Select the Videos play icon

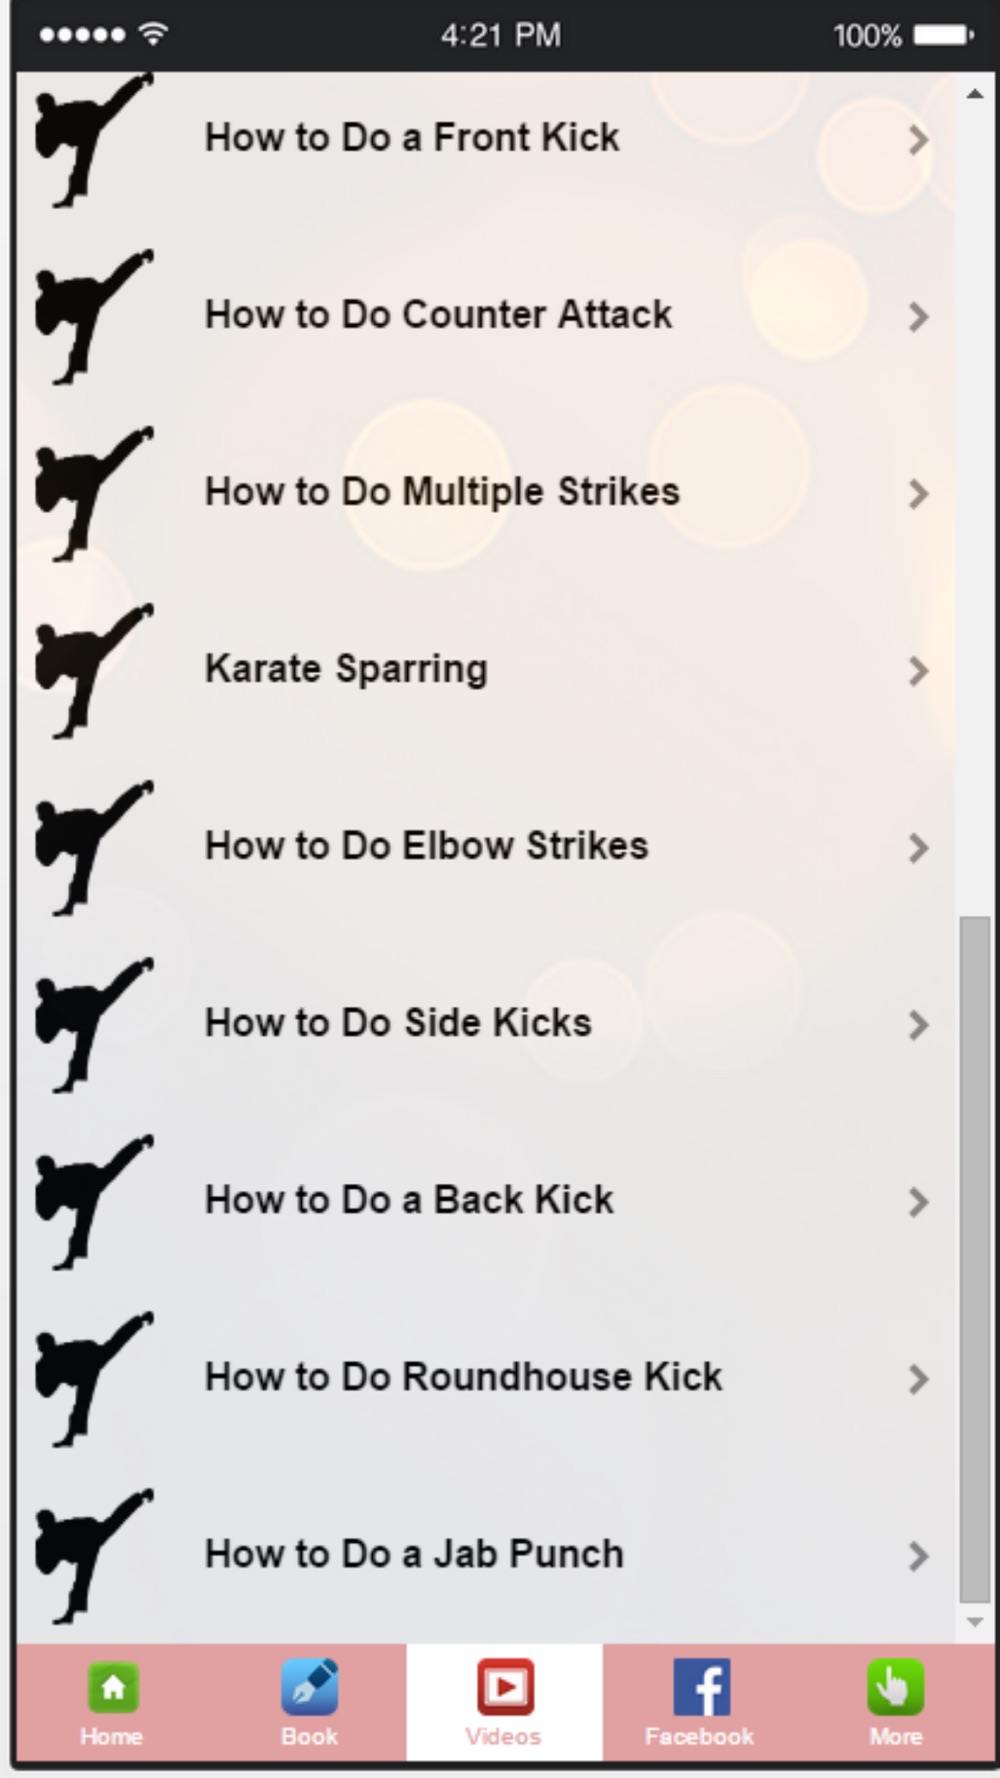(x=504, y=1687)
